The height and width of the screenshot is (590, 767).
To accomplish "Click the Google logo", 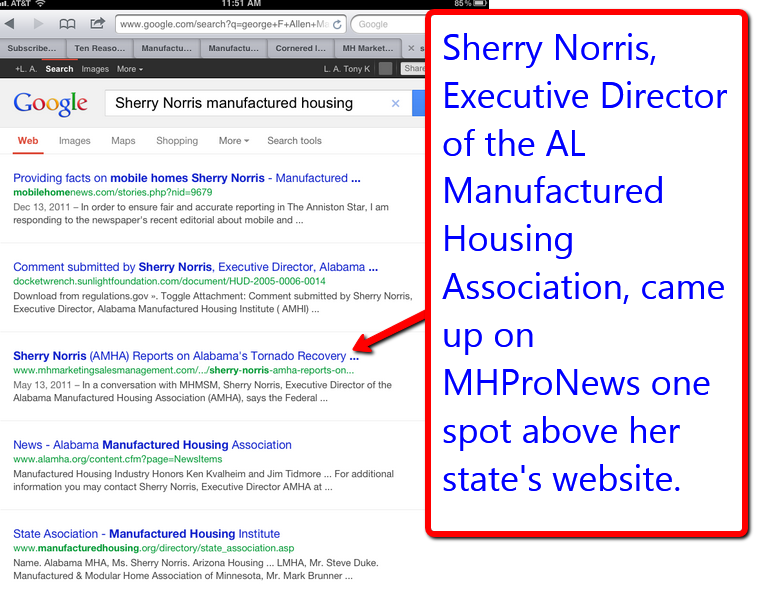I will (x=50, y=104).
